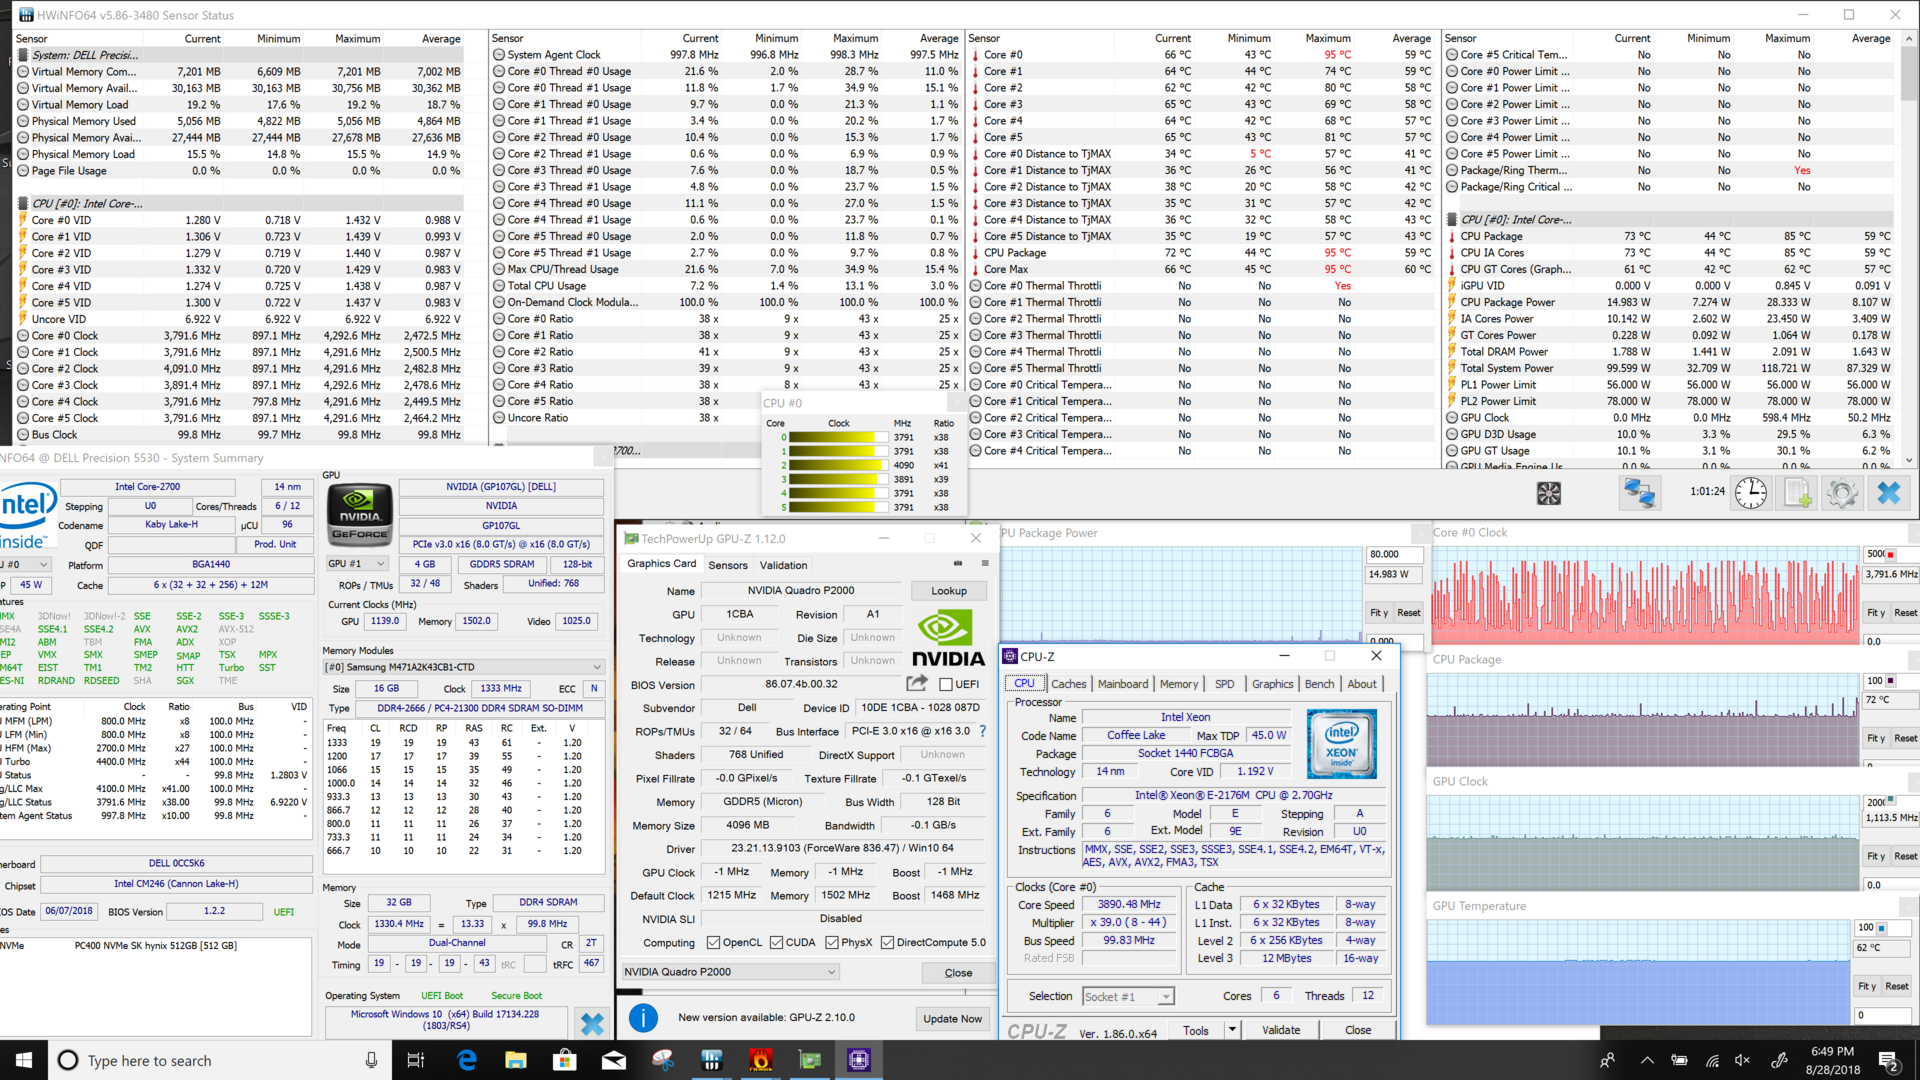Open GPU-Z hamburger menu icon
This screenshot has height=1080, width=1920.
[x=985, y=564]
